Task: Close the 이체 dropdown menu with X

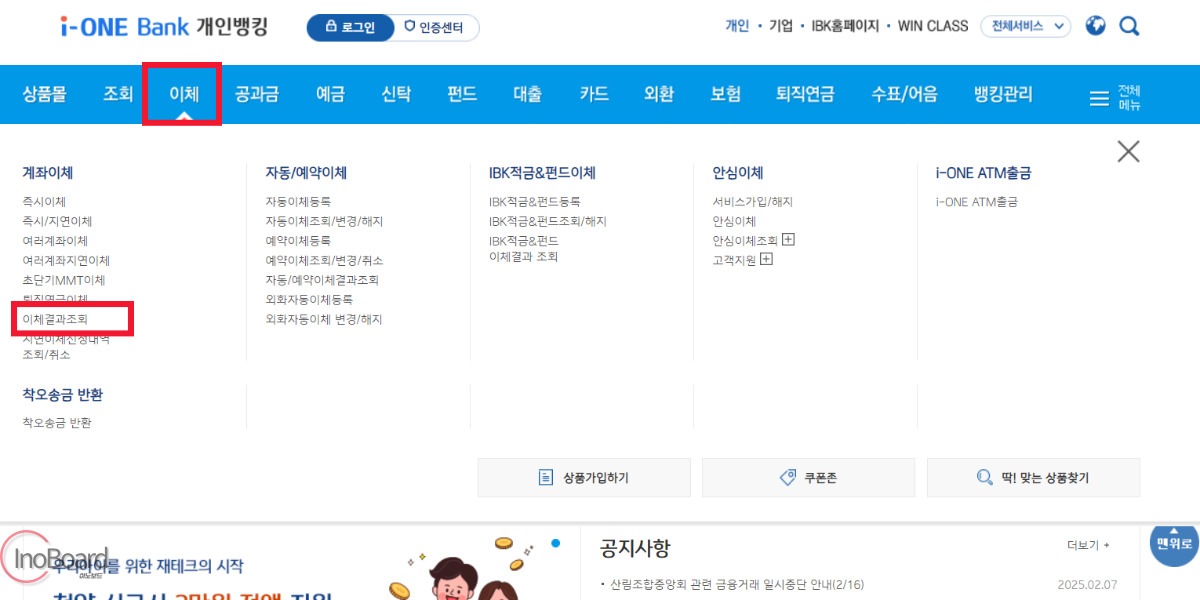Action: (x=1128, y=151)
